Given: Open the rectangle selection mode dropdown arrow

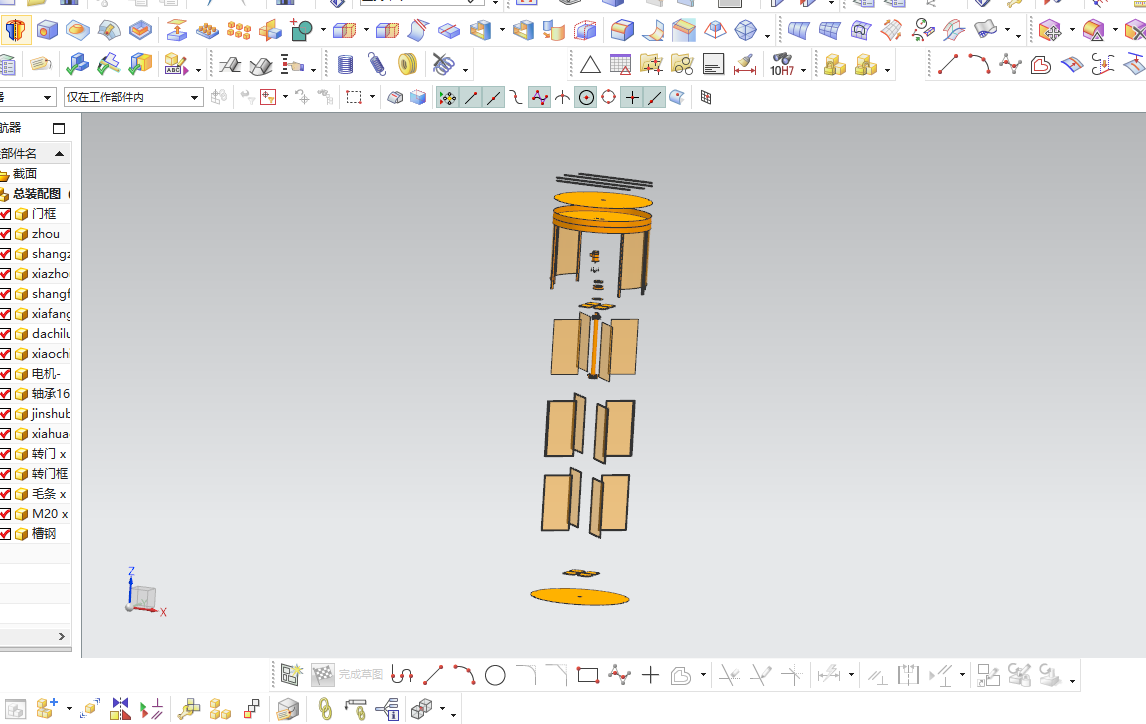Looking at the screenshot, I should [x=372, y=97].
